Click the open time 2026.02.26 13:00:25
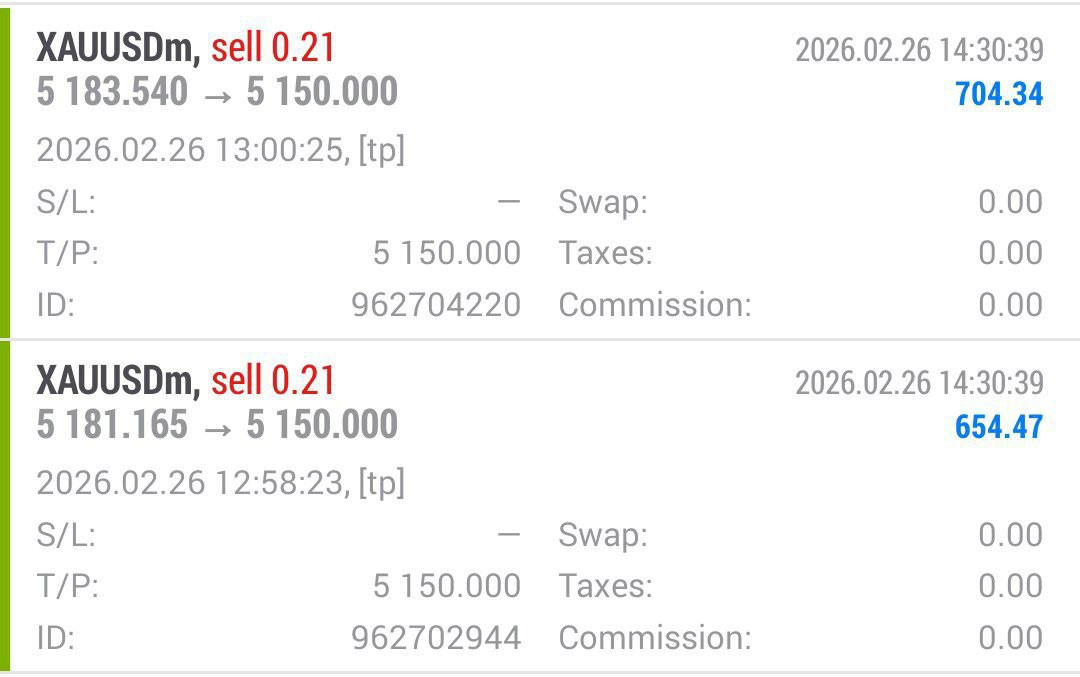The image size is (1080, 677). click(x=192, y=151)
